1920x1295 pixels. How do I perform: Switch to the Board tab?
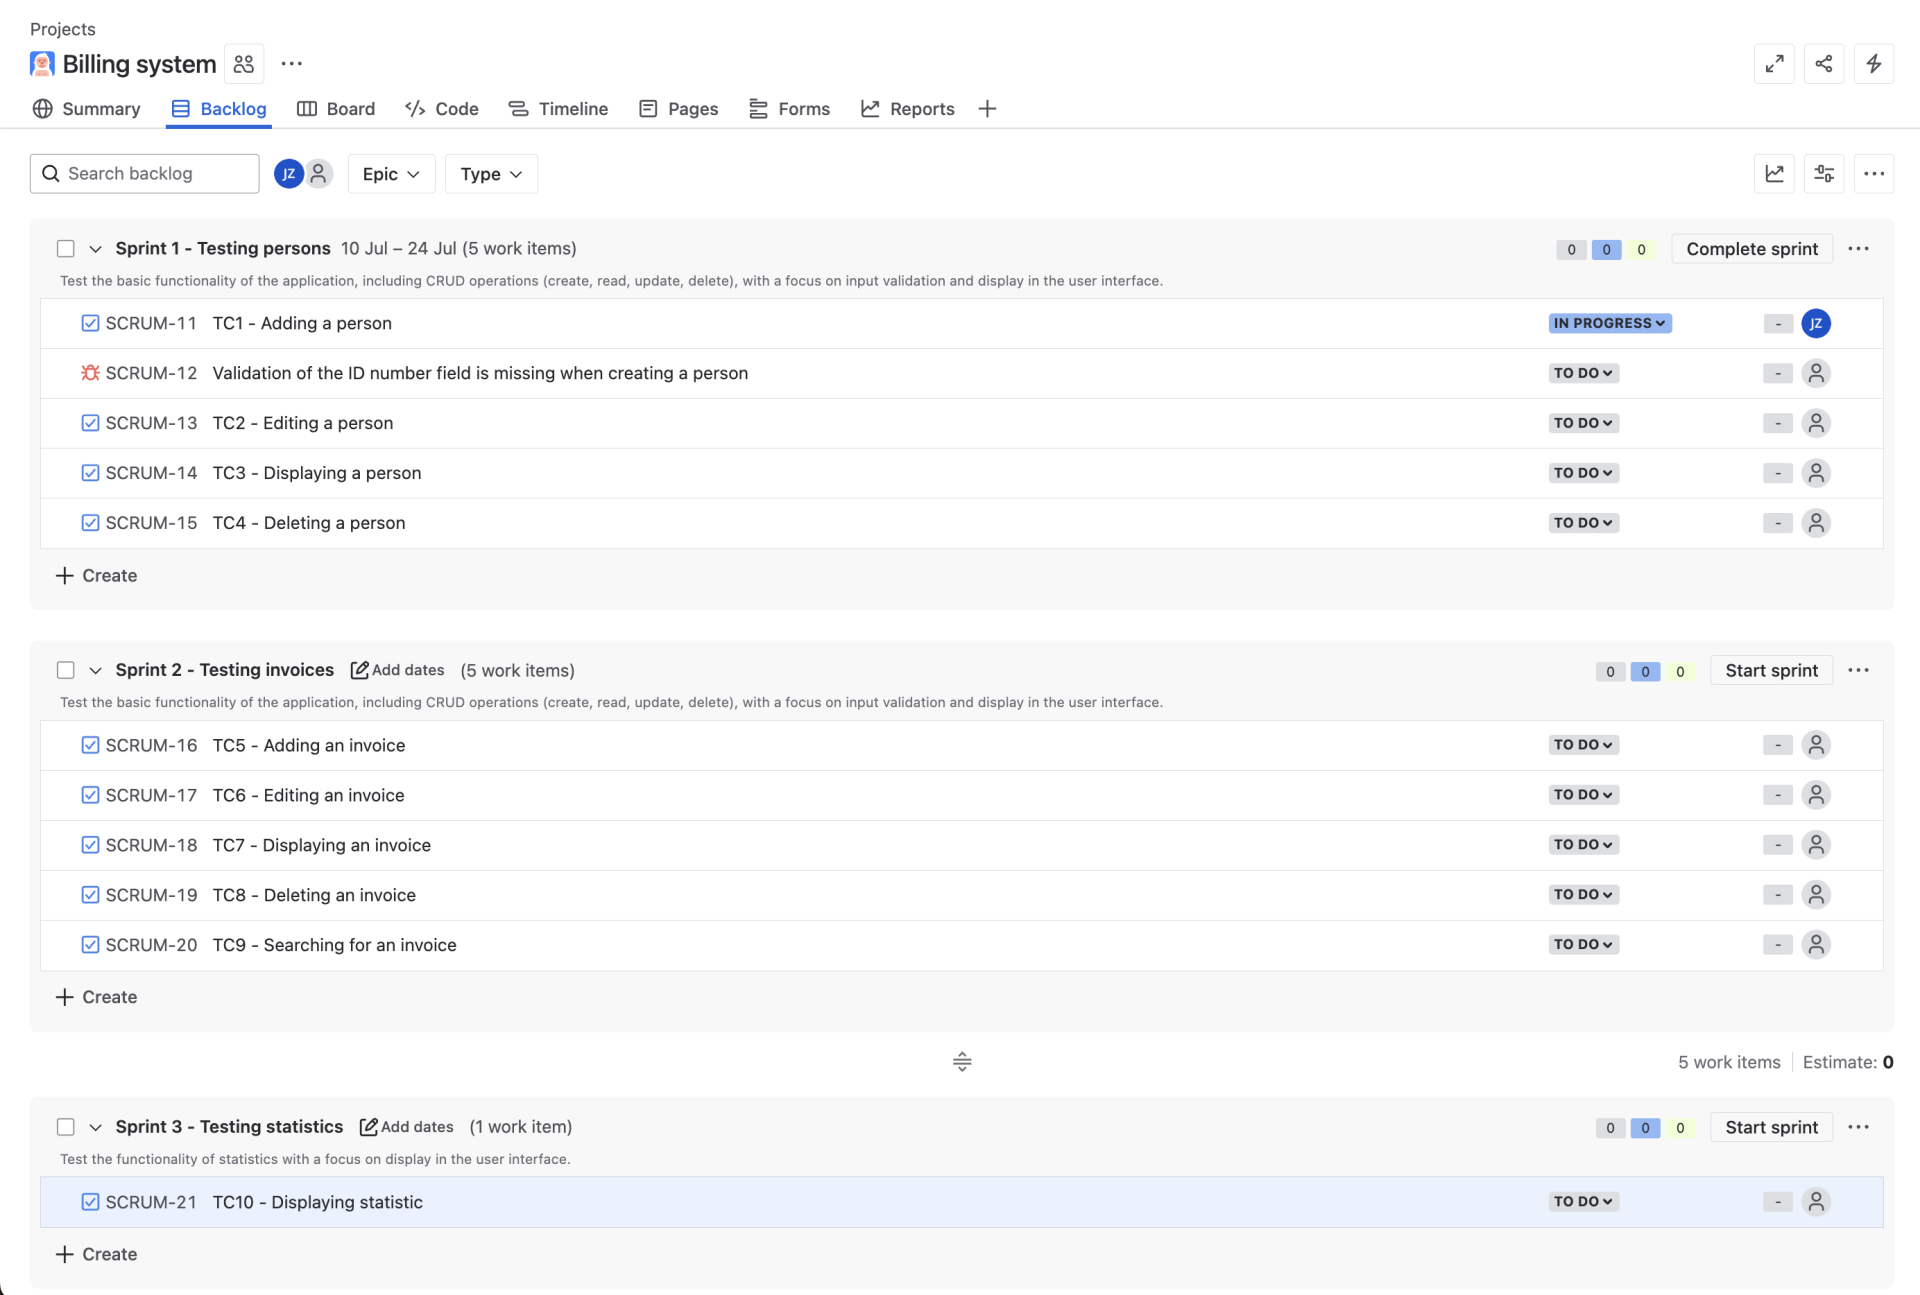click(336, 109)
